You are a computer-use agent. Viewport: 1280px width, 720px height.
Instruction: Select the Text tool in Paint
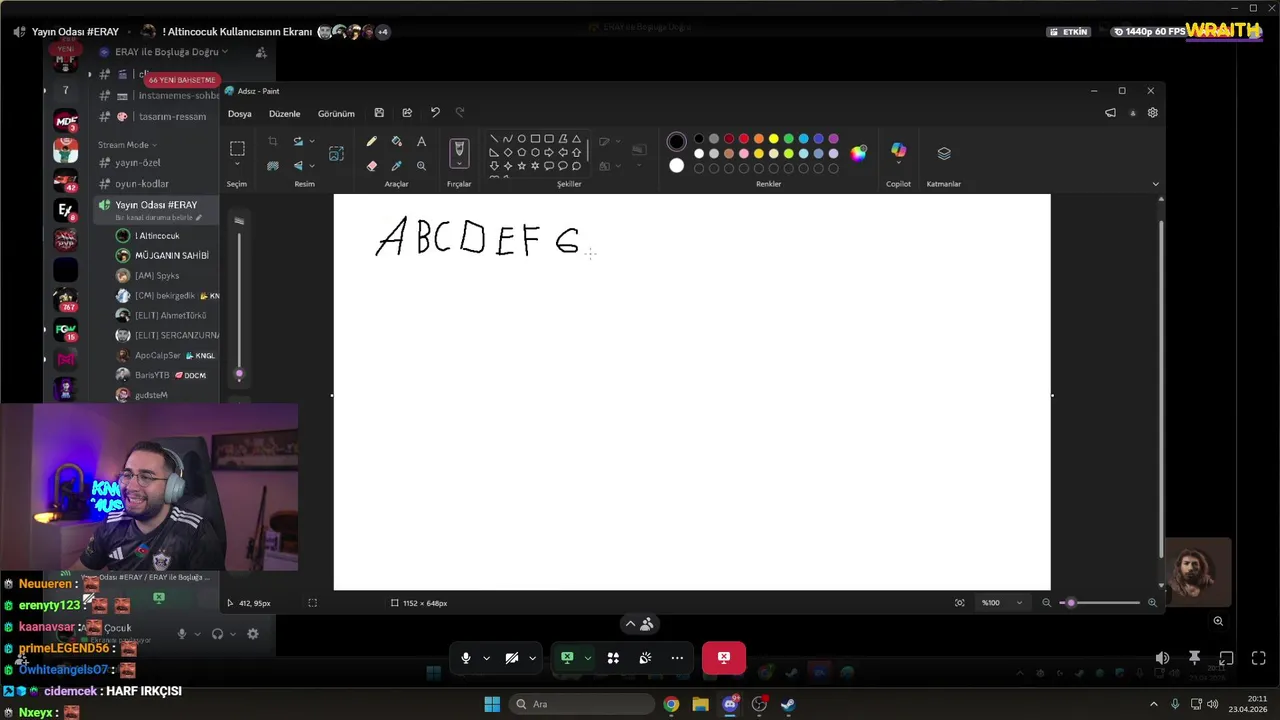(421, 142)
